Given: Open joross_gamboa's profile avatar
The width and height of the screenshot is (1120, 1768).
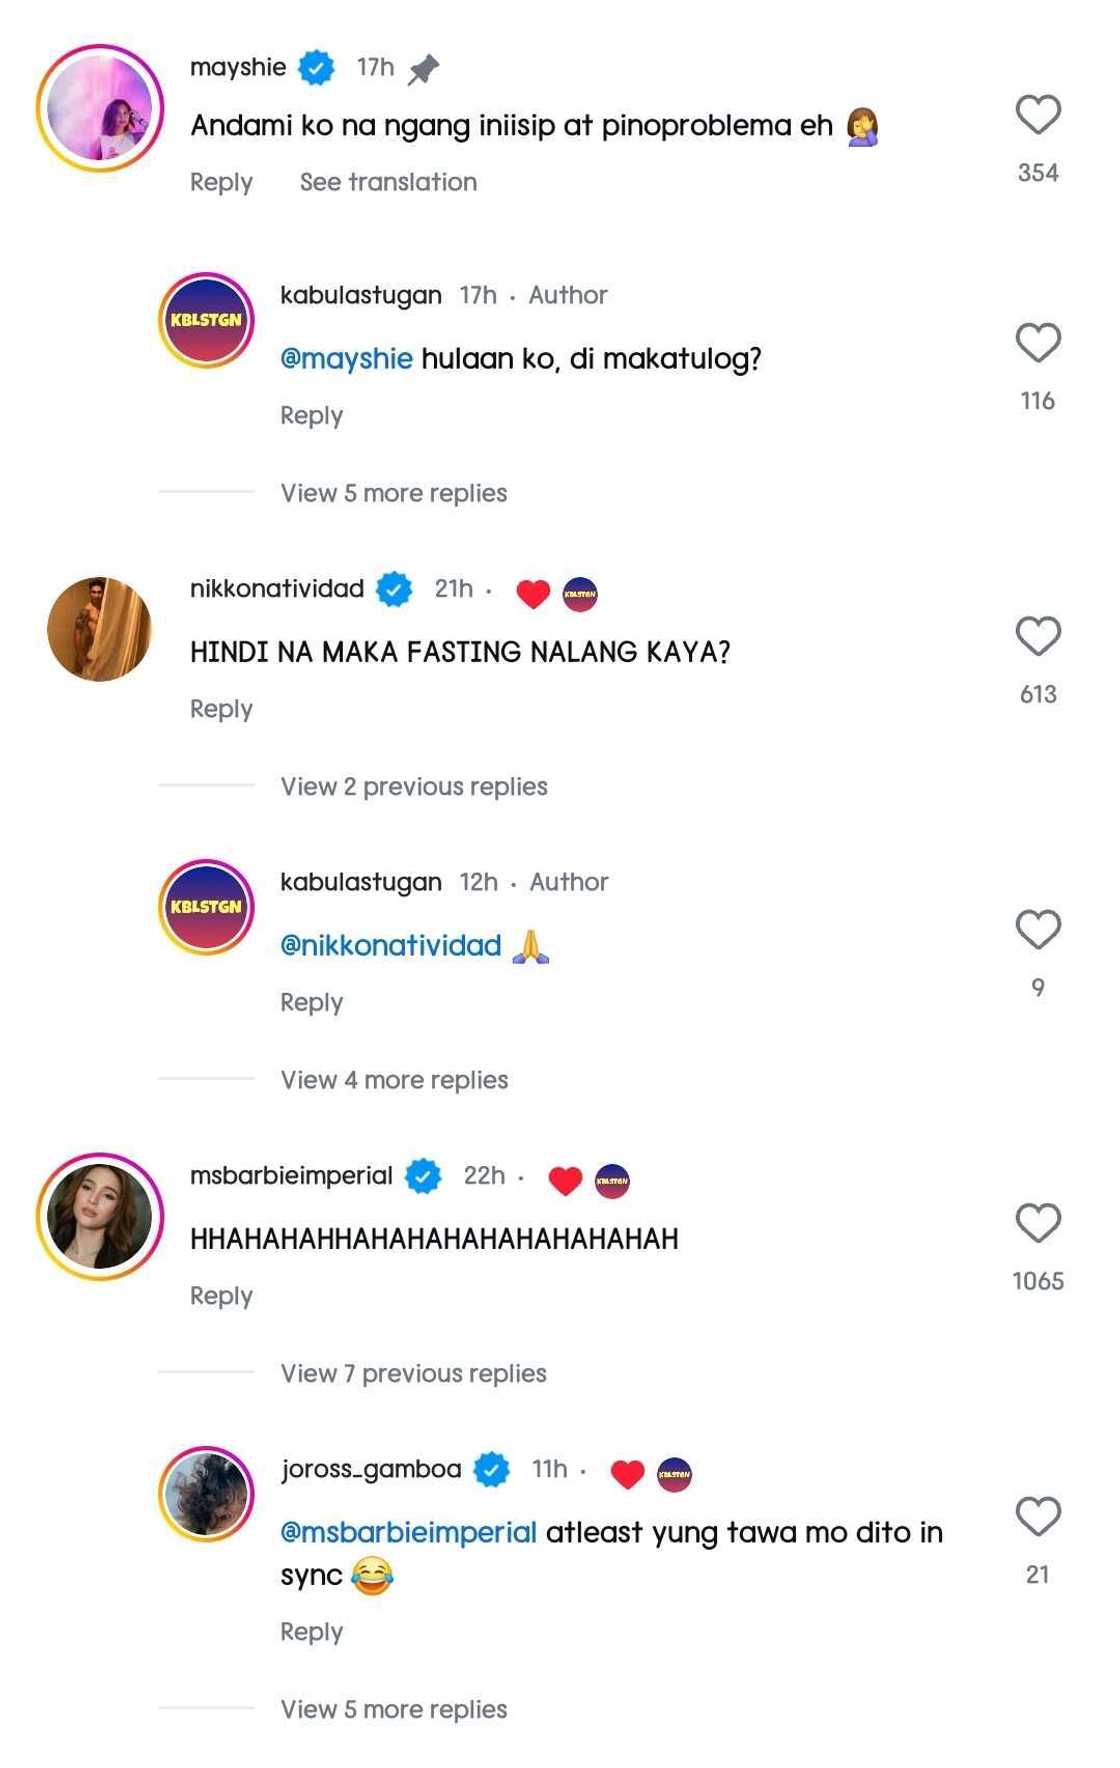Looking at the screenshot, I should (x=207, y=1494).
